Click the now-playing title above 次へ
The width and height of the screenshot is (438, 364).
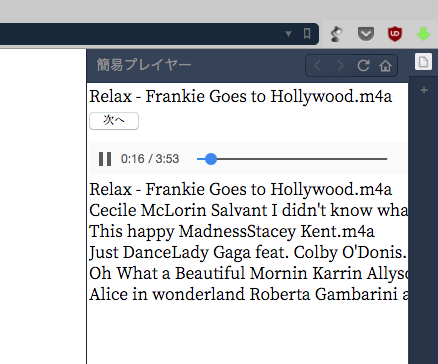tap(241, 97)
